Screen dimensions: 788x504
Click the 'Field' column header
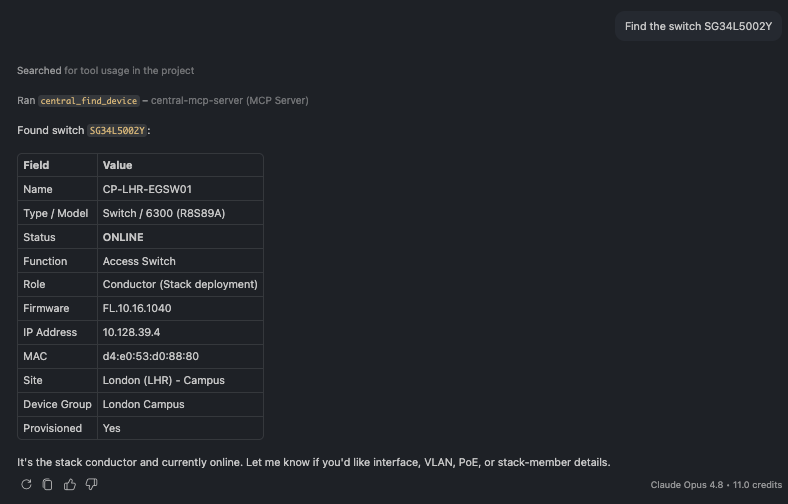36,165
